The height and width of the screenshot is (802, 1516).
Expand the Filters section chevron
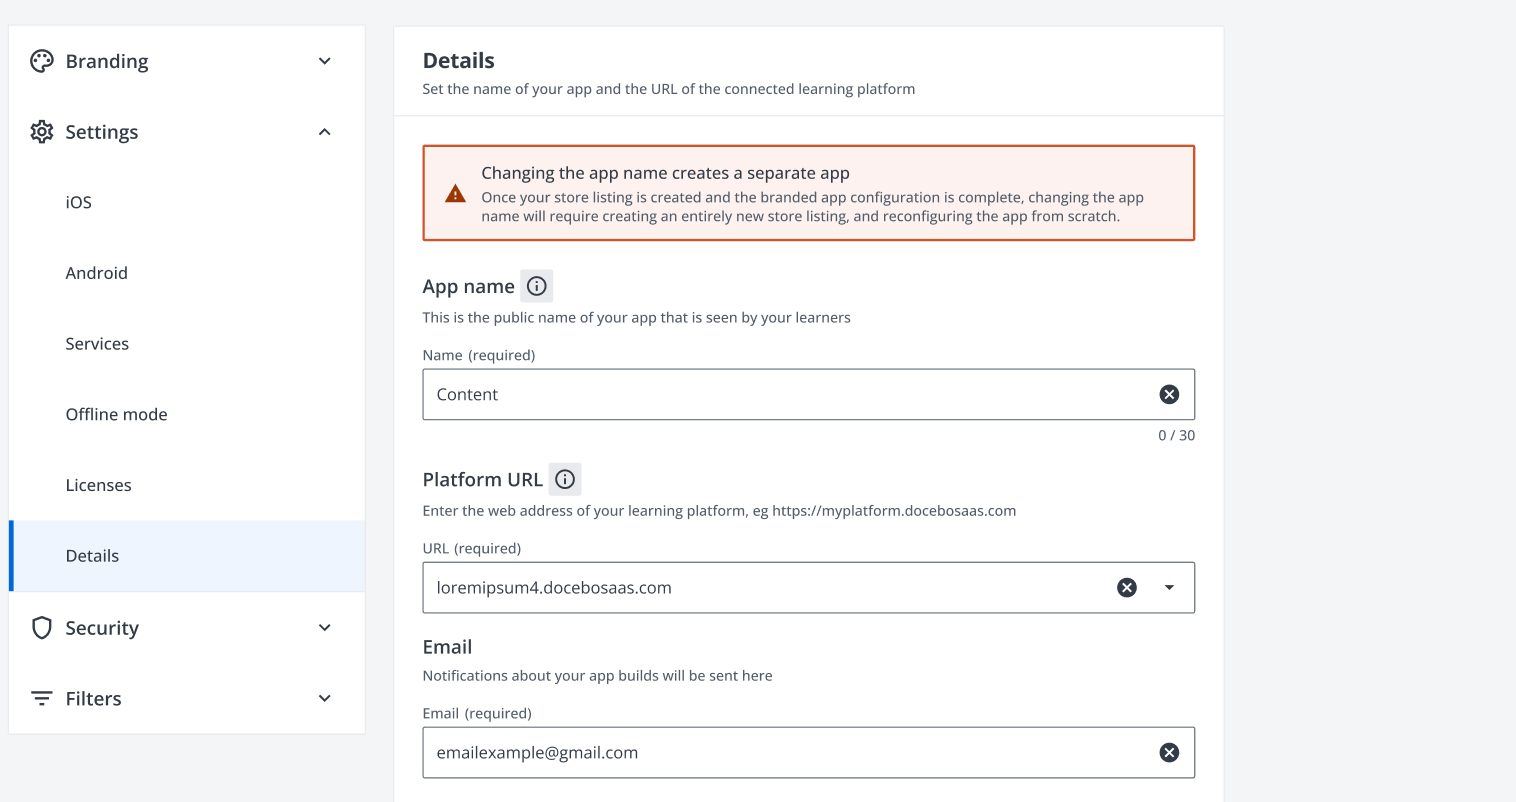coord(324,699)
